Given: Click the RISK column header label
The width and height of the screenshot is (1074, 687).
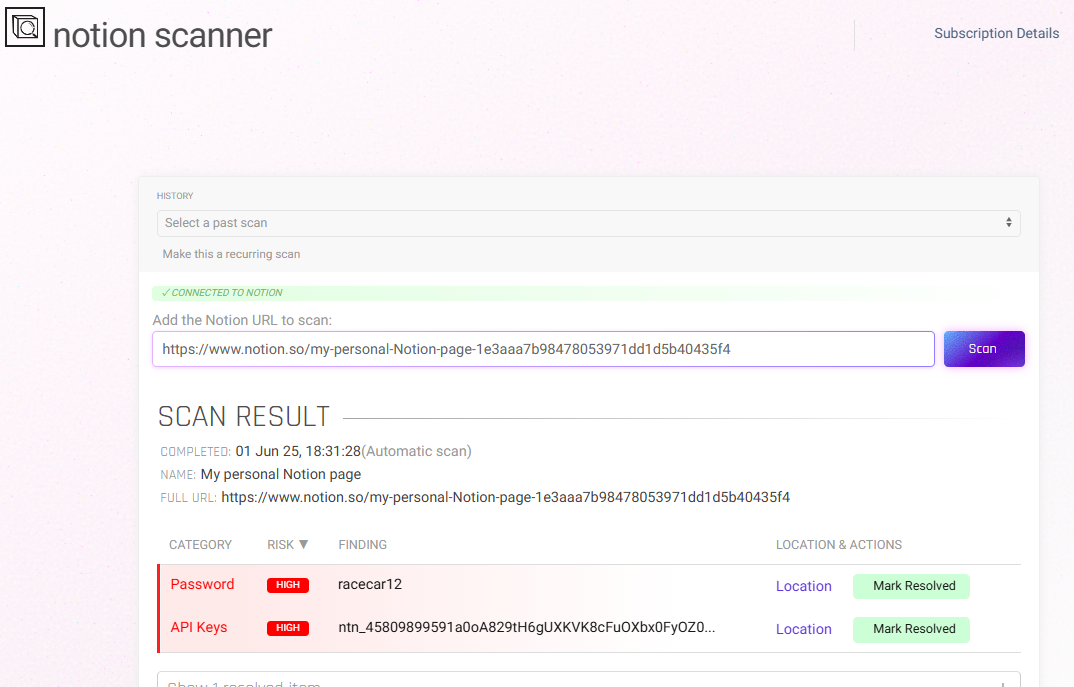Looking at the screenshot, I should pos(280,545).
